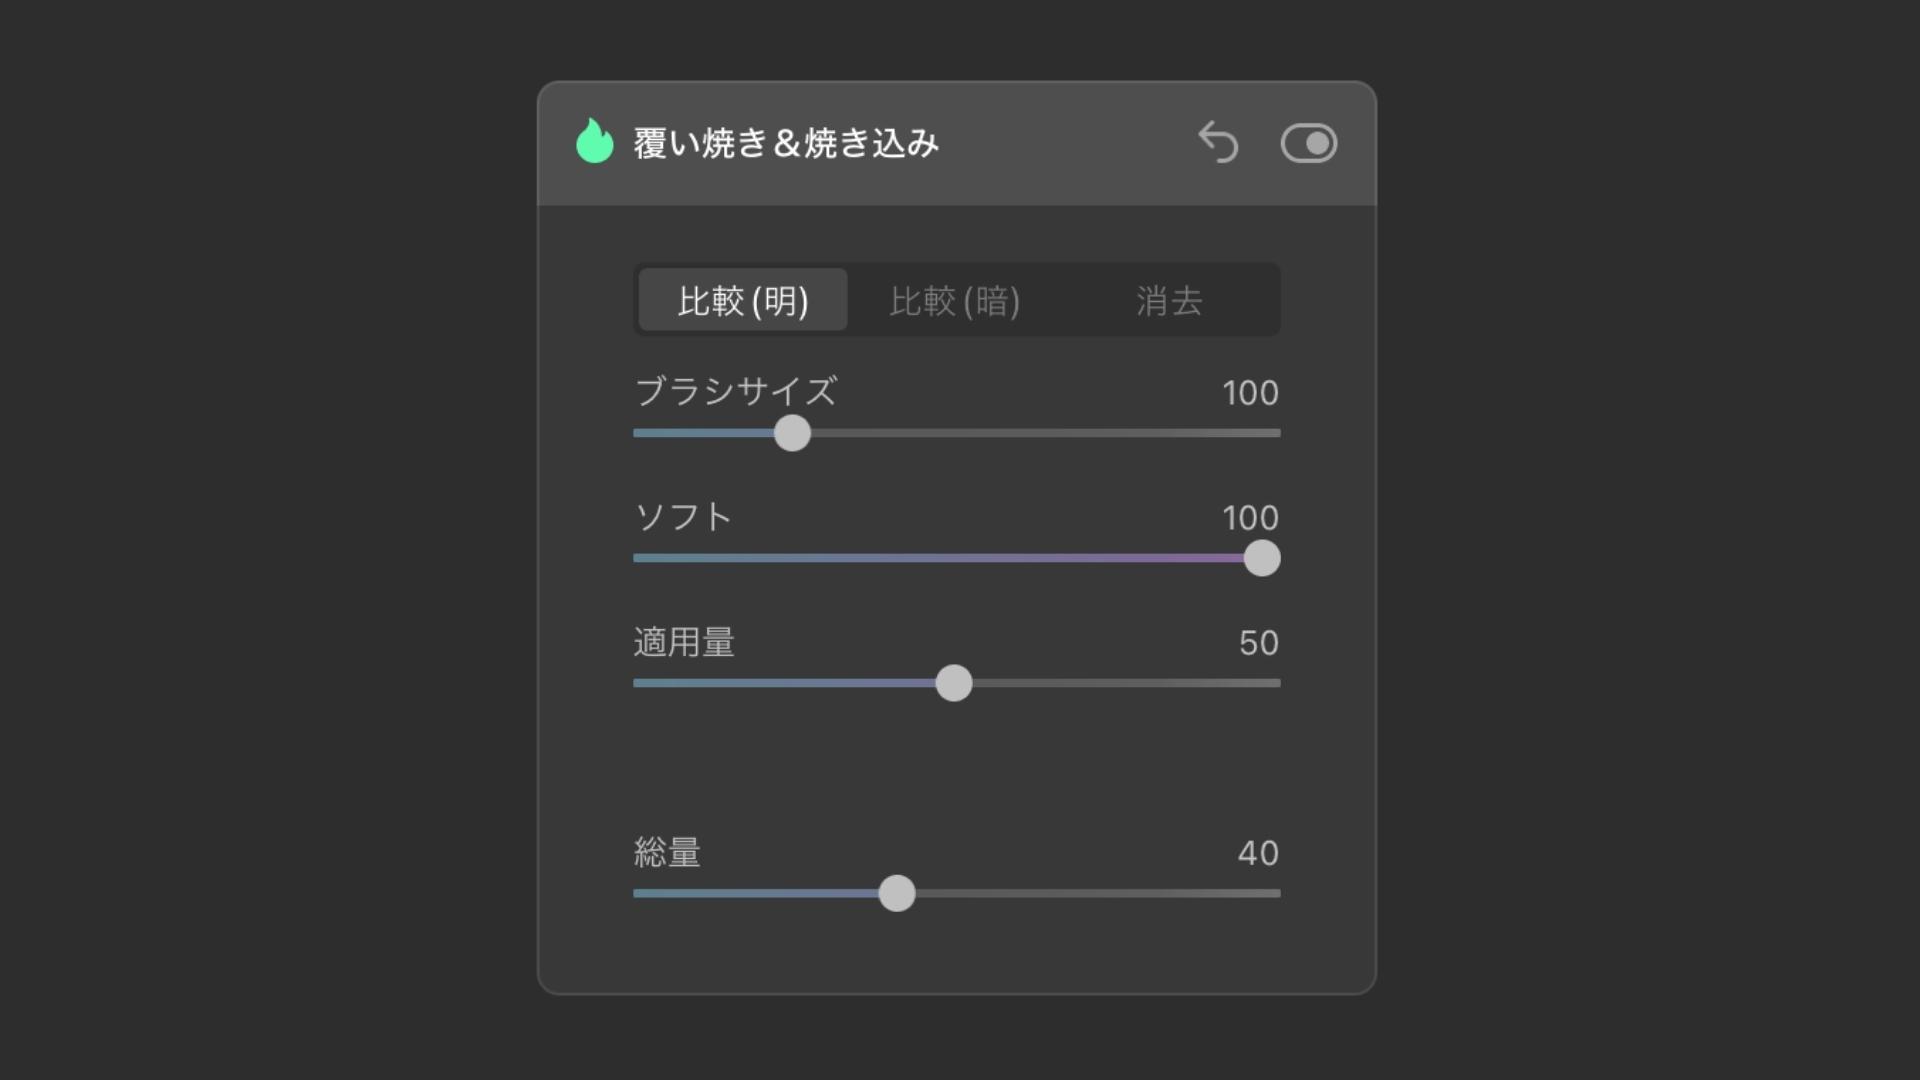Viewport: 1920px width, 1080px height.
Task: Click the 総量 value 40
Action: point(1258,853)
